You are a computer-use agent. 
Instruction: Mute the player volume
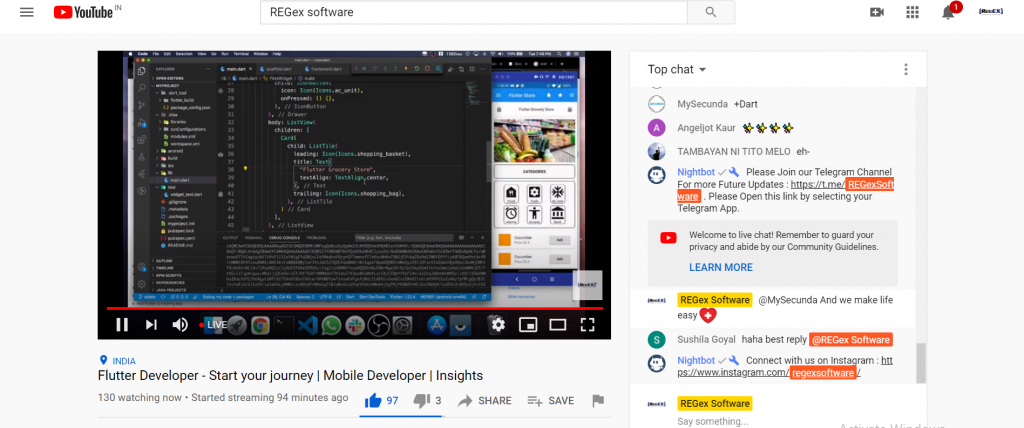[180, 324]
